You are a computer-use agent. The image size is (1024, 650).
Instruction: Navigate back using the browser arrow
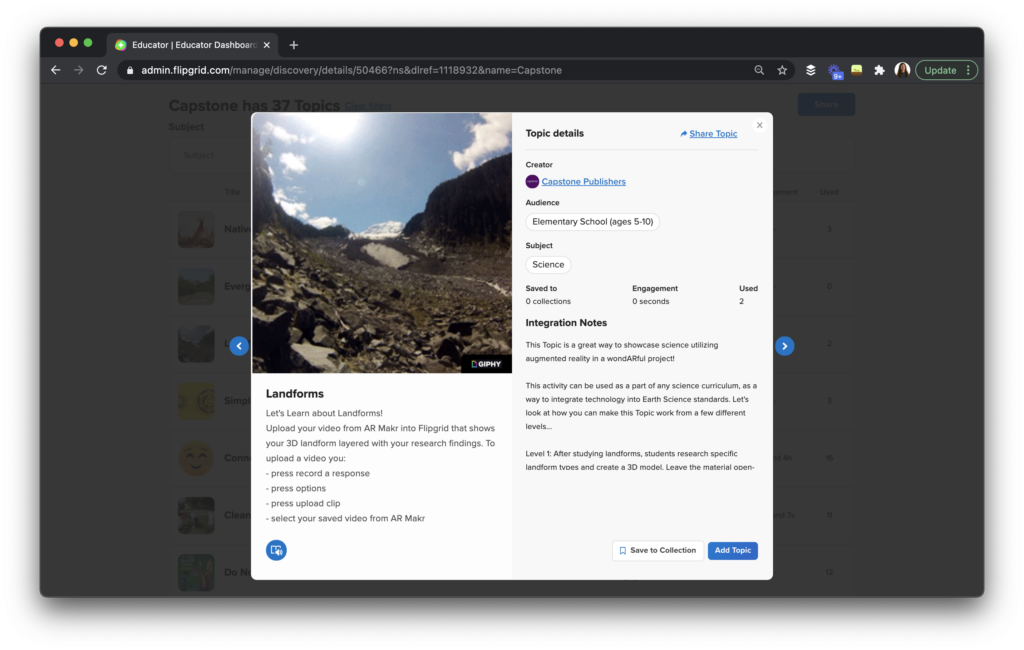tap(55, 70)
